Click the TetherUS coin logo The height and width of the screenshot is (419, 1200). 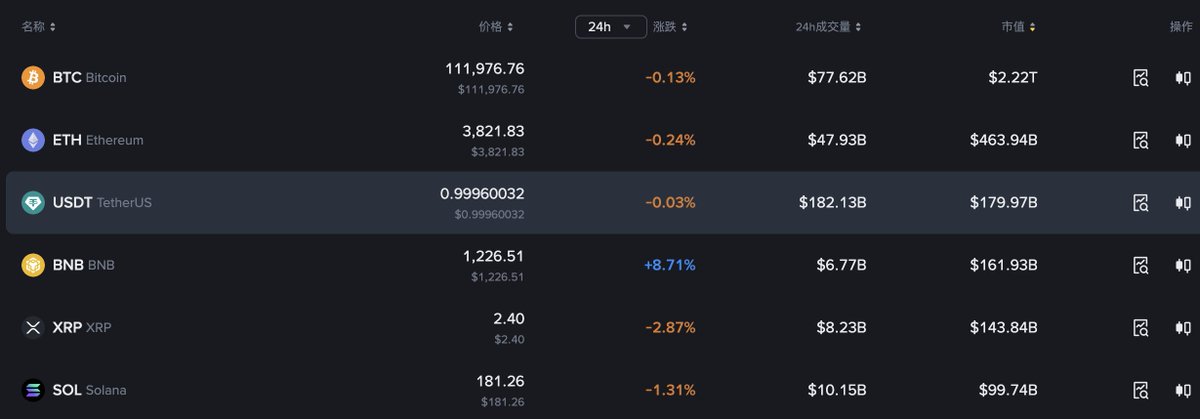(x=33, y=202)
